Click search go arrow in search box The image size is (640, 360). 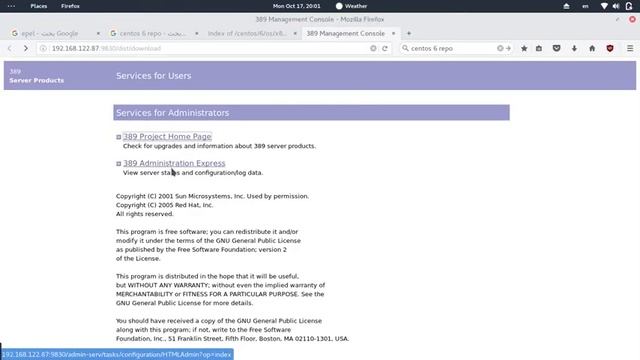tap(509, 48)
